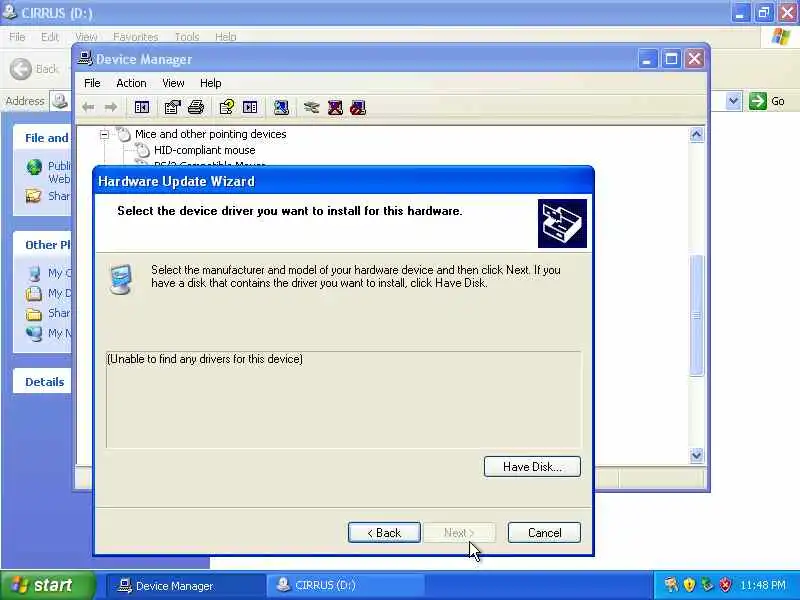The height and width of the screenshot is (600, 800).
Task: Open address bar dropdown in CIRRUS window
Action: pyautogui.click(x=733, y=101)
